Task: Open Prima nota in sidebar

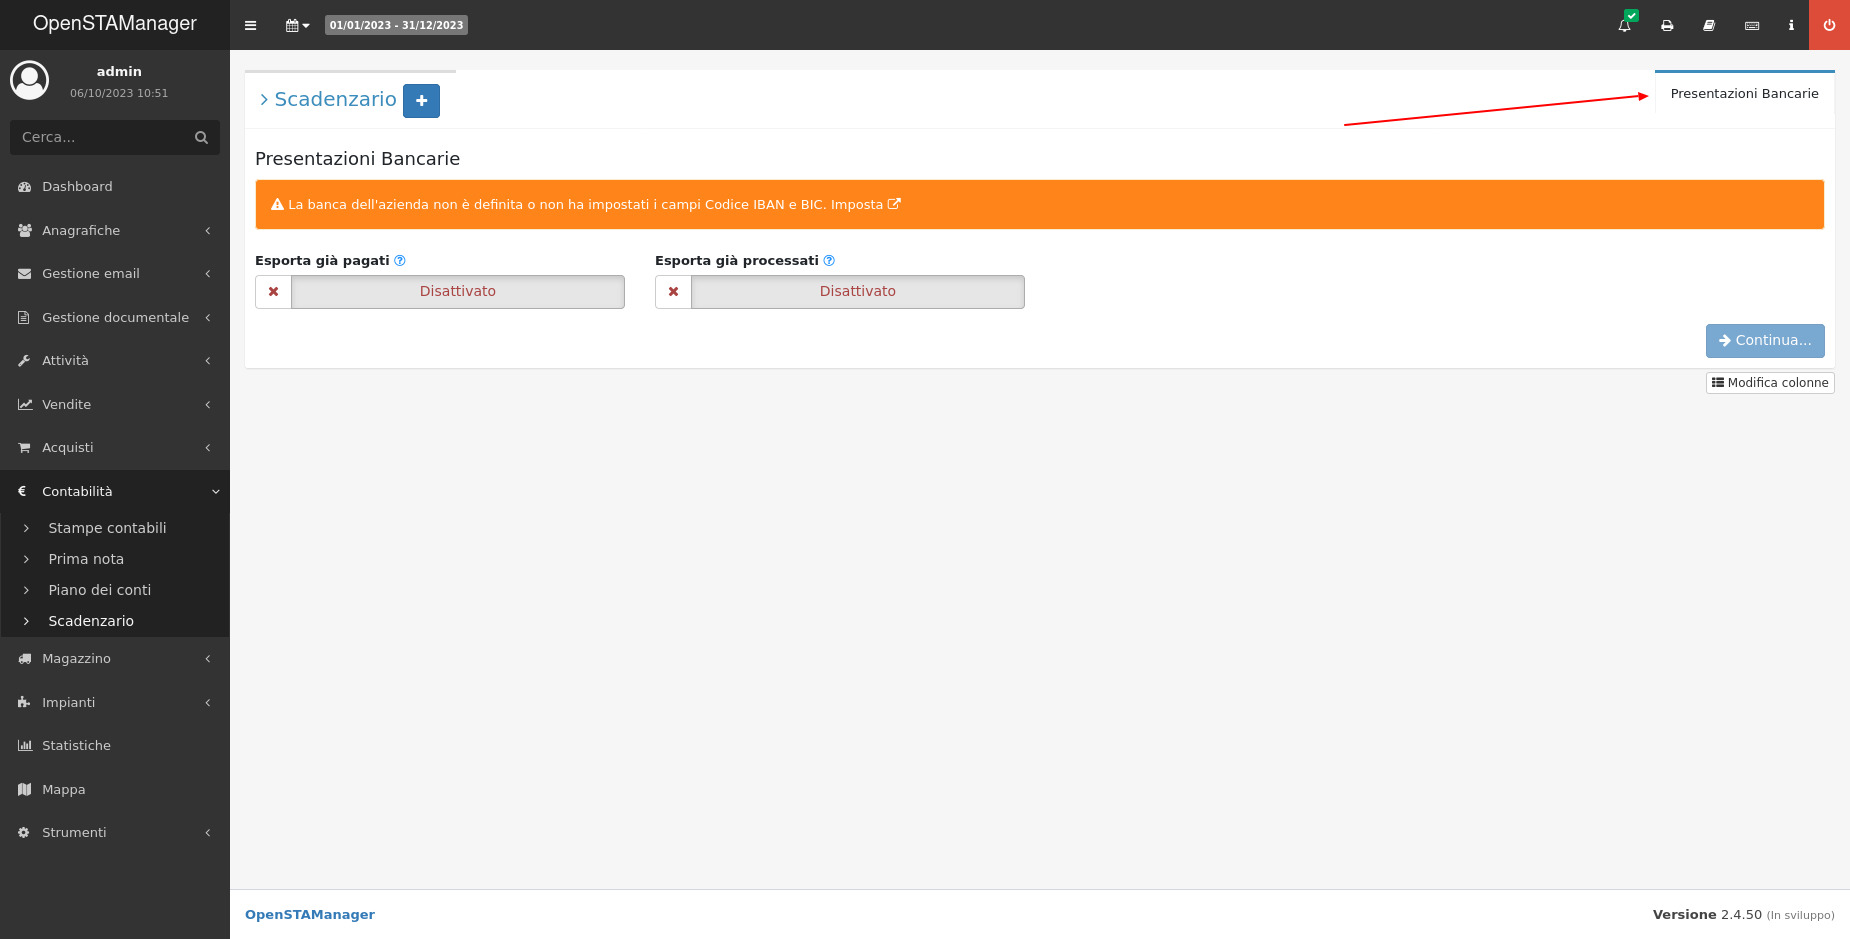Action: 86,559
